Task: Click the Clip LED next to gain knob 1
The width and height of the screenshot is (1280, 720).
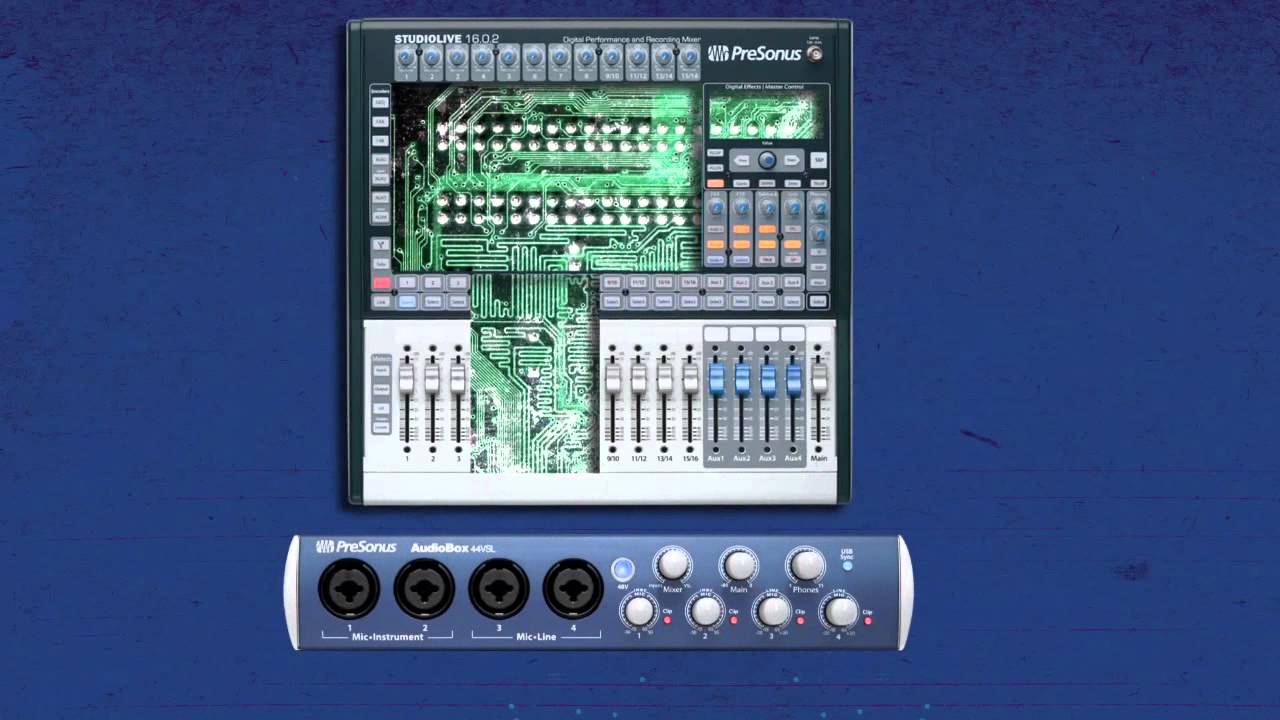Action: coord(667,620)
